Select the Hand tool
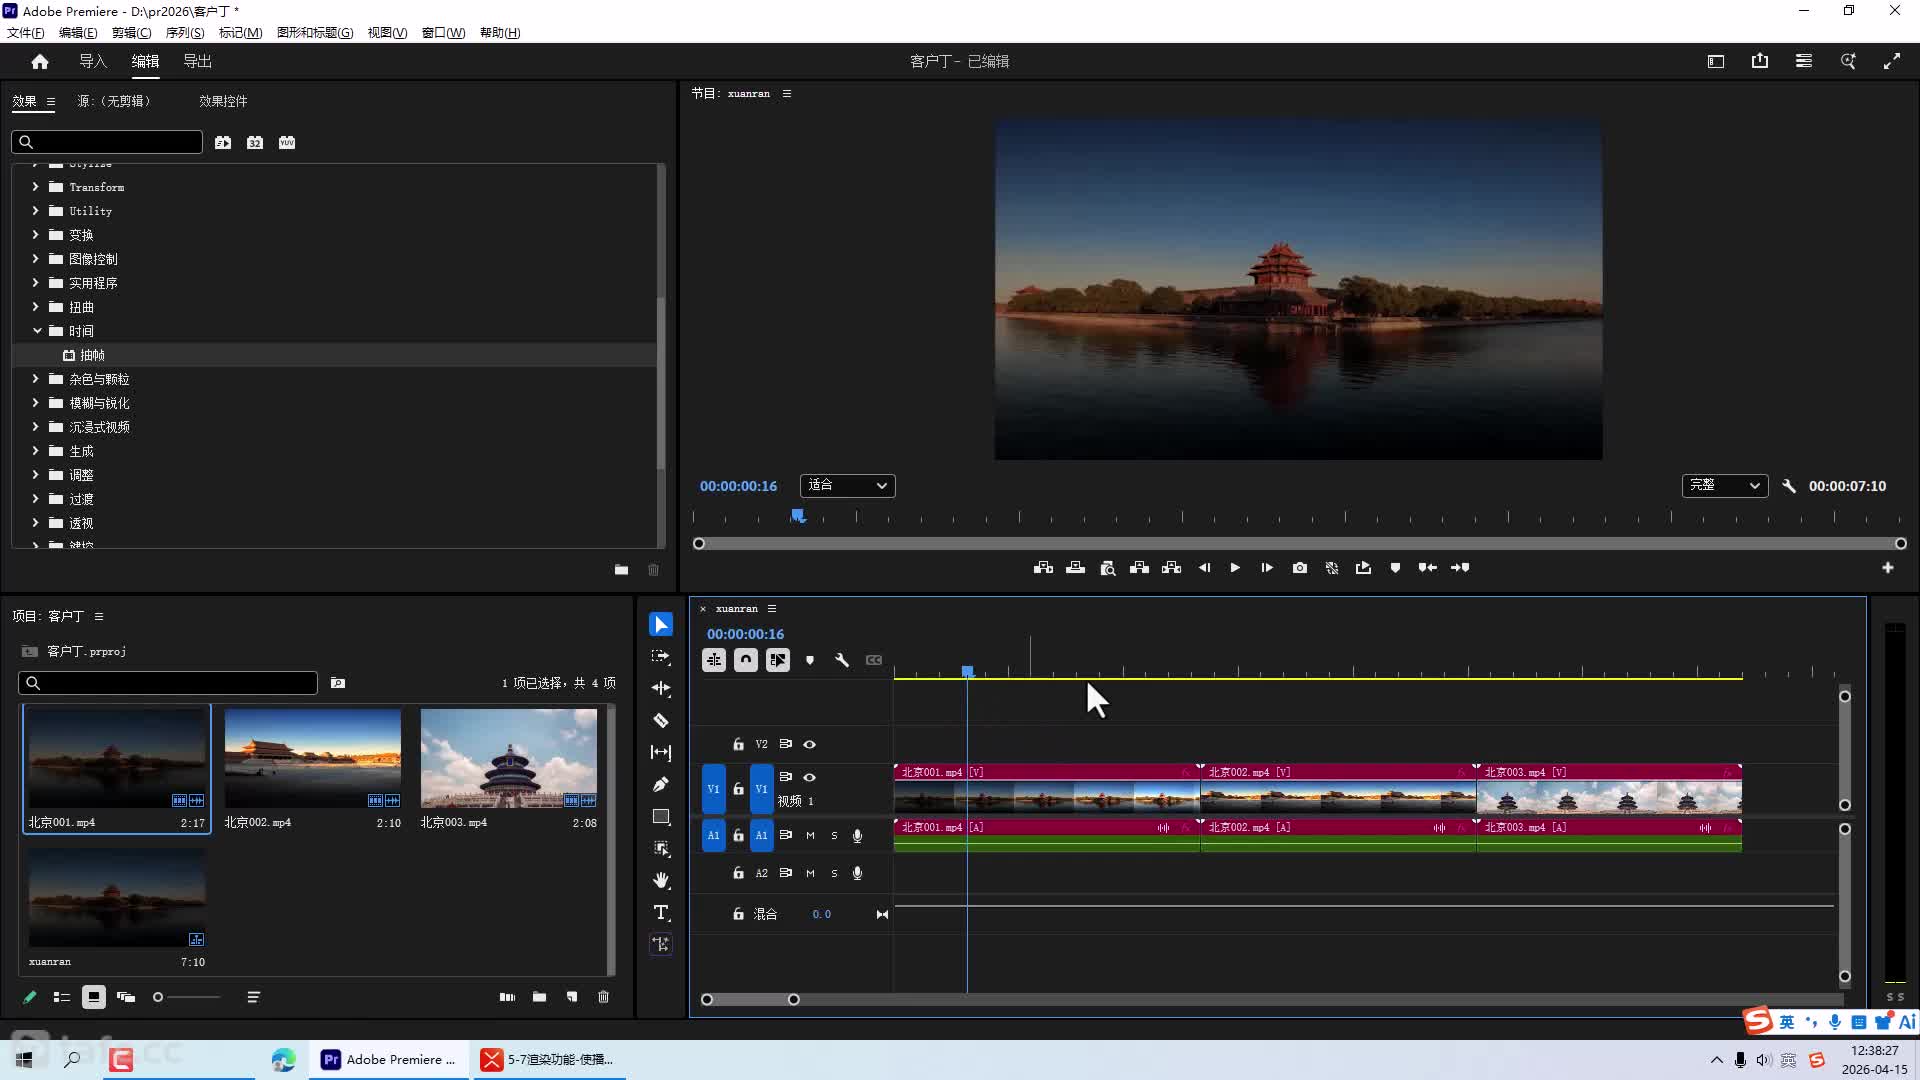This screenshot has width=1920, height=1080. [661, 881]
